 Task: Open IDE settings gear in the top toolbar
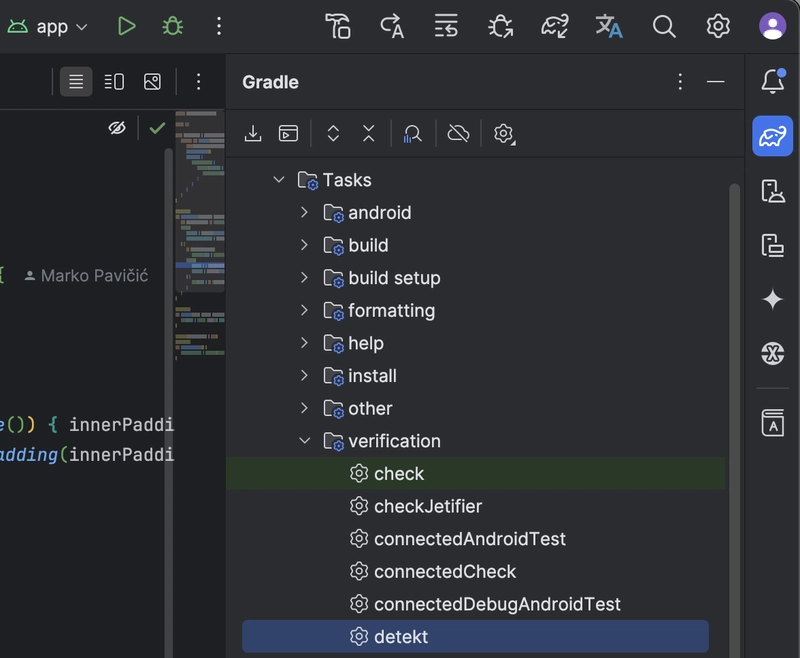pos(718,26)
